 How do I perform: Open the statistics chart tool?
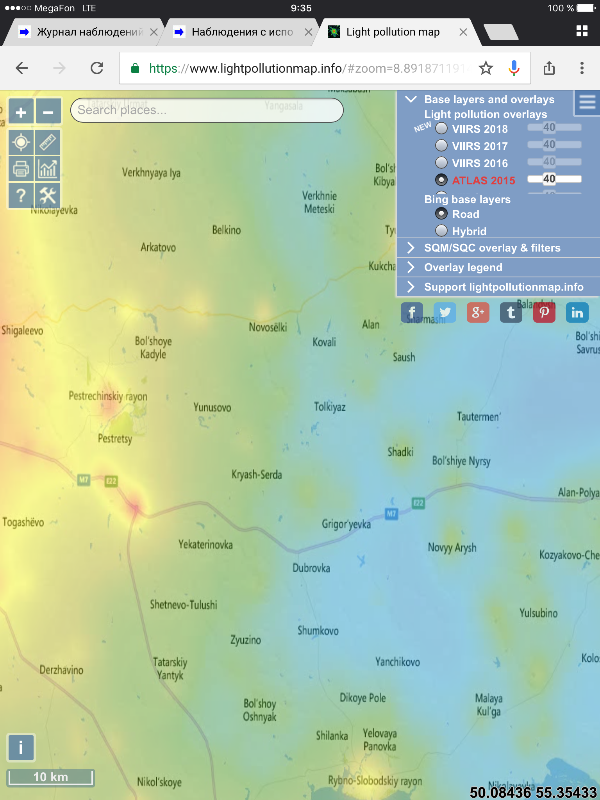pyautogui.click(x=48, y=169)
